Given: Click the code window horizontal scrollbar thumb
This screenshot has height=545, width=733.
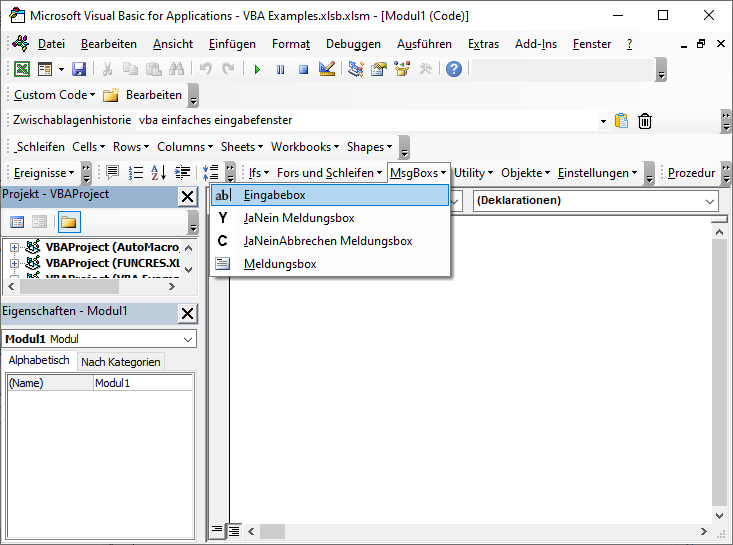Looking at the screenshot, I should point(272,531).
